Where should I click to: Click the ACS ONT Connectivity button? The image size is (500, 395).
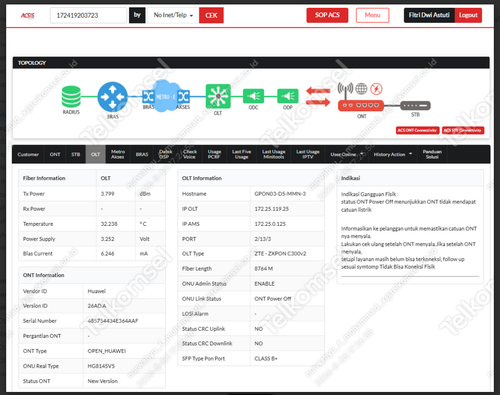tap(417, 130)
